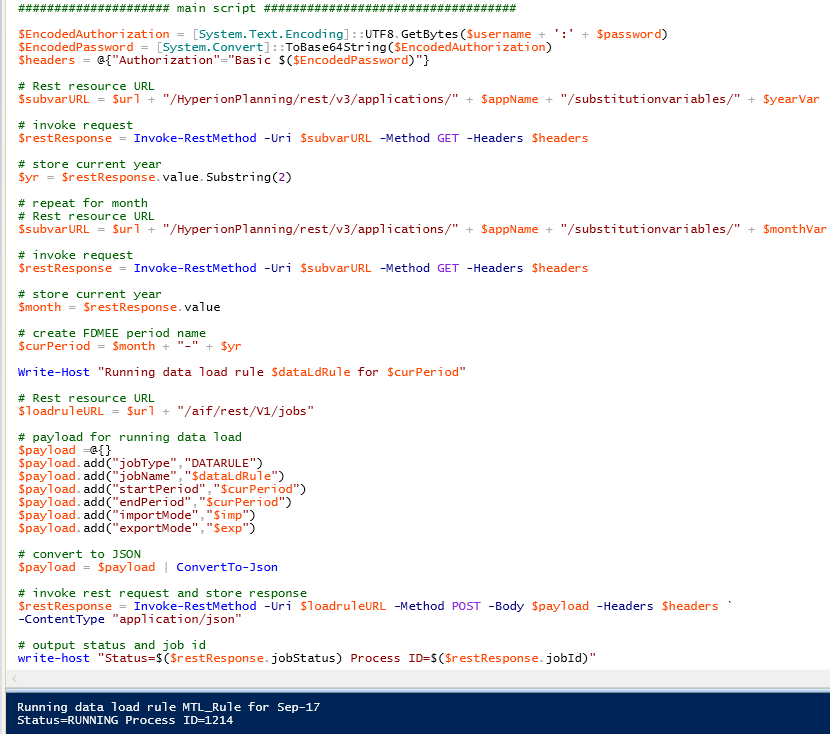Image resolution: width=830 pixels, height=734 pixels.
Task: Click '"exportMode"' key in payload
Action: (155, 529)
